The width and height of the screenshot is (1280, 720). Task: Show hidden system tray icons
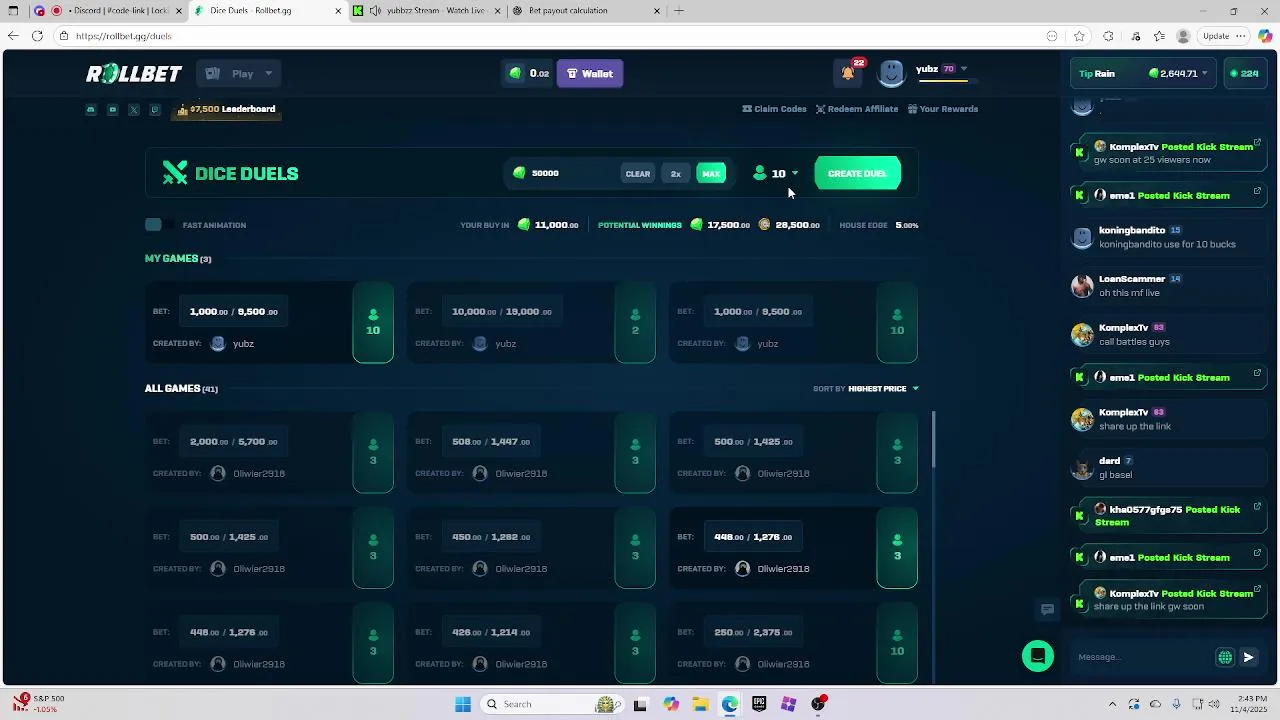click(1112, 704)
